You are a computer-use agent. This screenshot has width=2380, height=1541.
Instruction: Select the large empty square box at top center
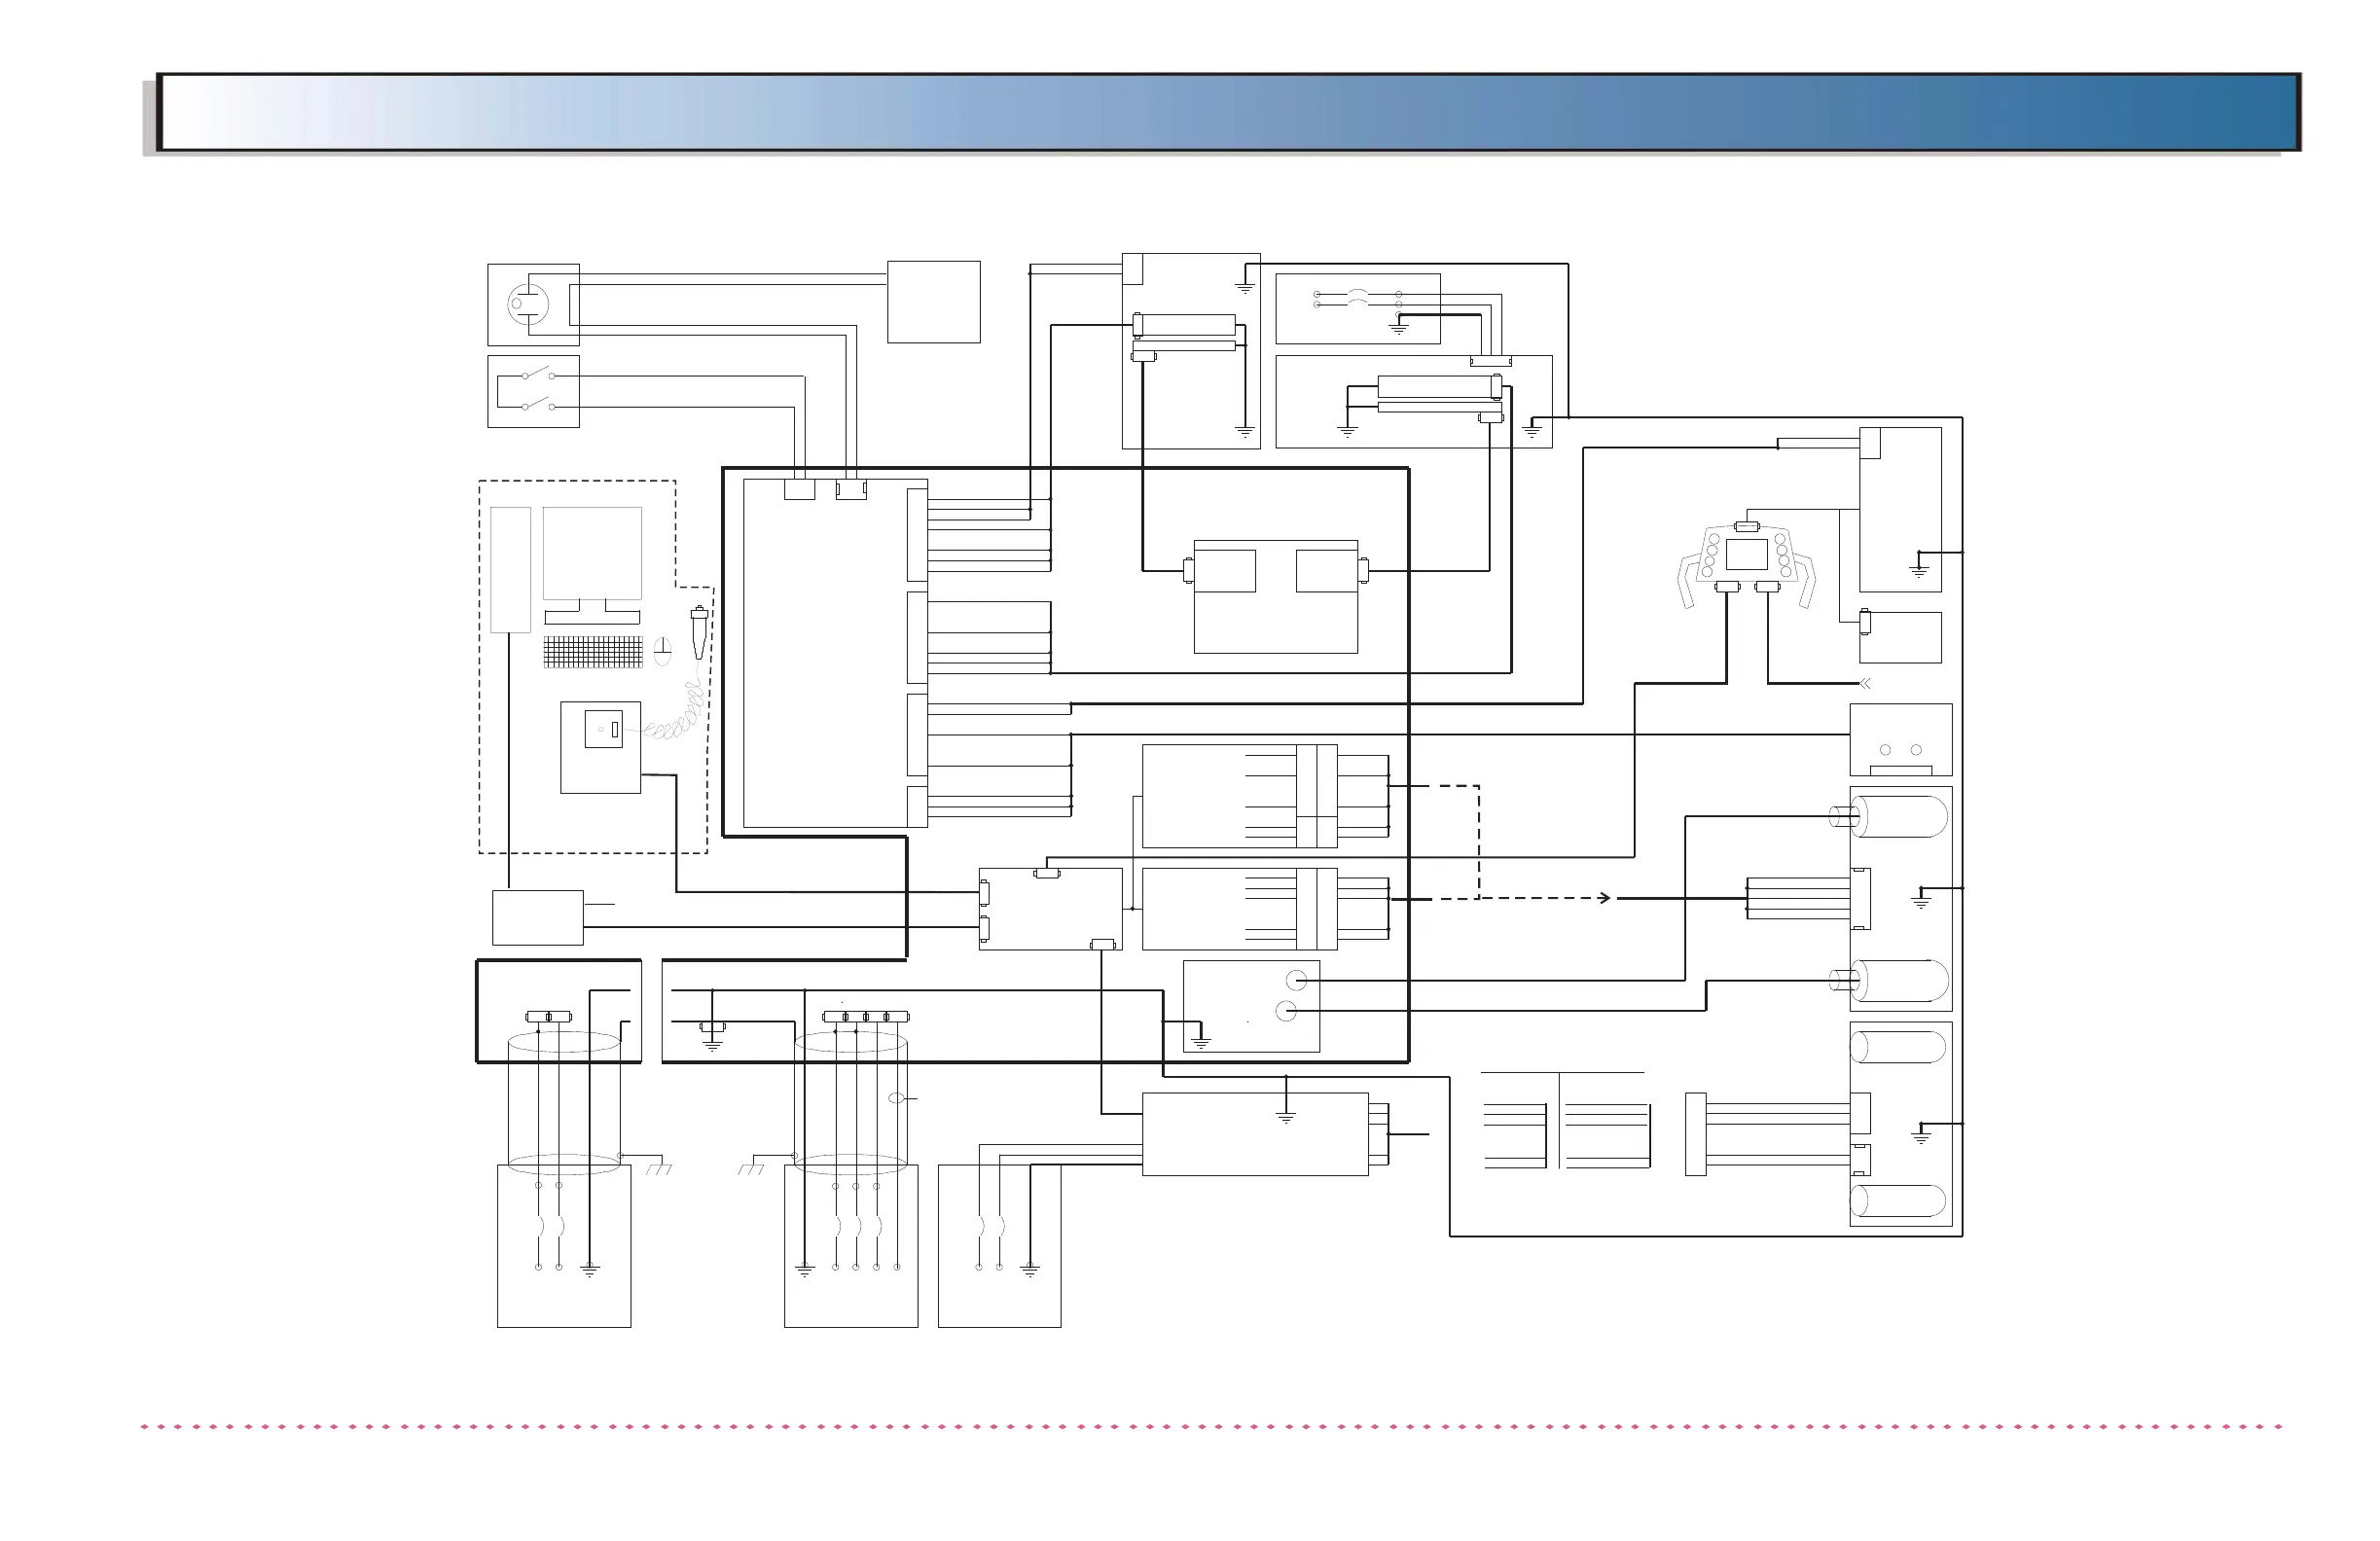point(933,302)
